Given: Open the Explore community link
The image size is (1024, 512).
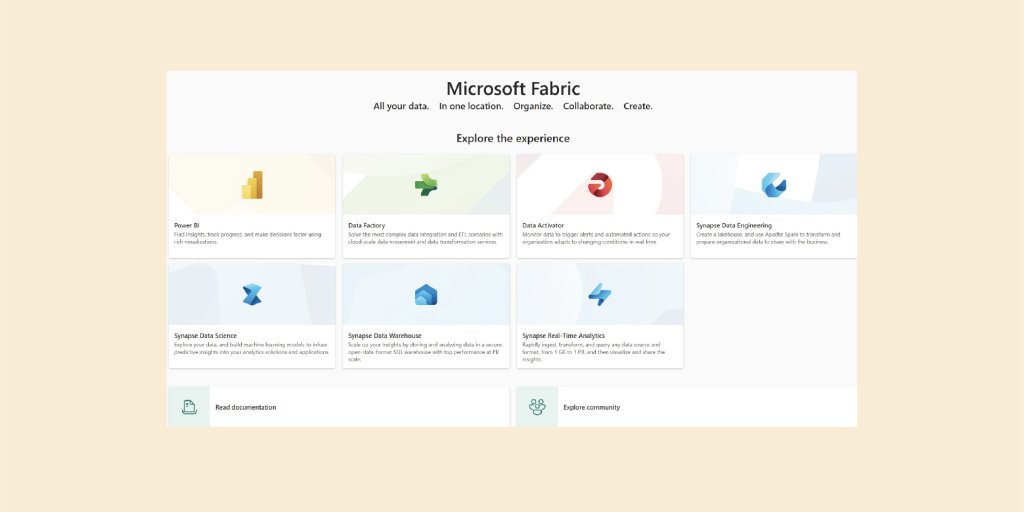Looking at the screenshot, I should tap(591, 408).
